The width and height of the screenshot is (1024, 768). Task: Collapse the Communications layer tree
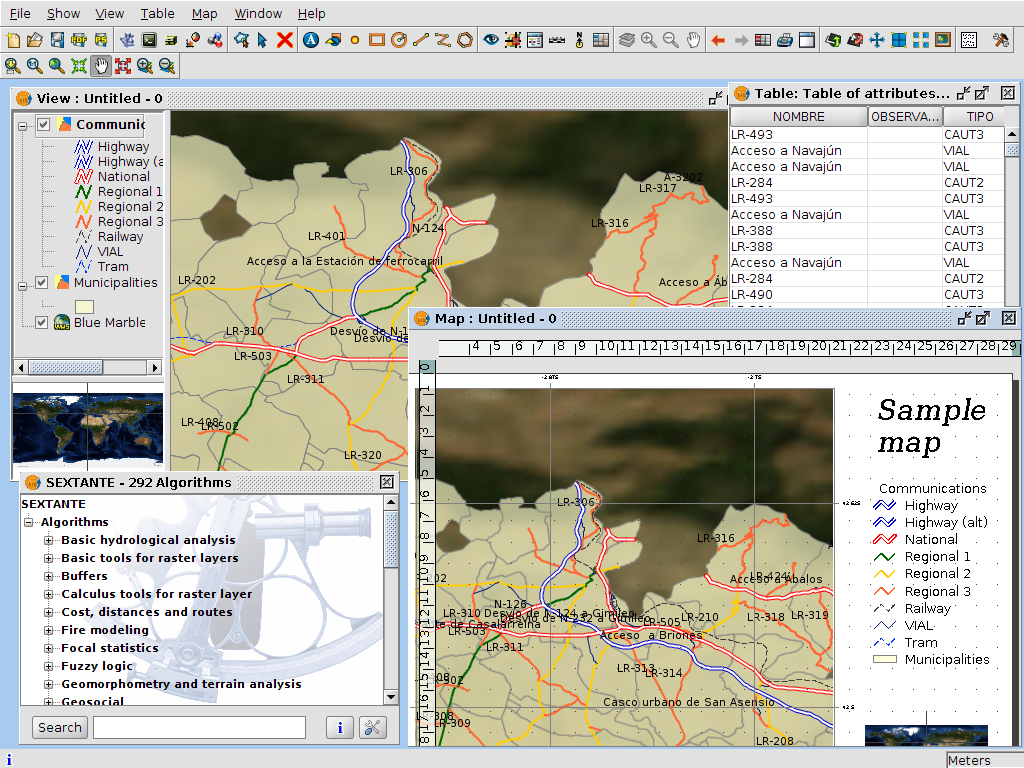tap(23, 125)
